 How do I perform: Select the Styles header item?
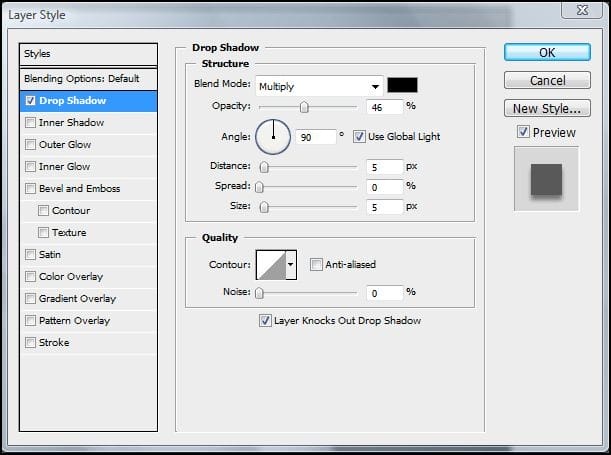click(88, 54)
